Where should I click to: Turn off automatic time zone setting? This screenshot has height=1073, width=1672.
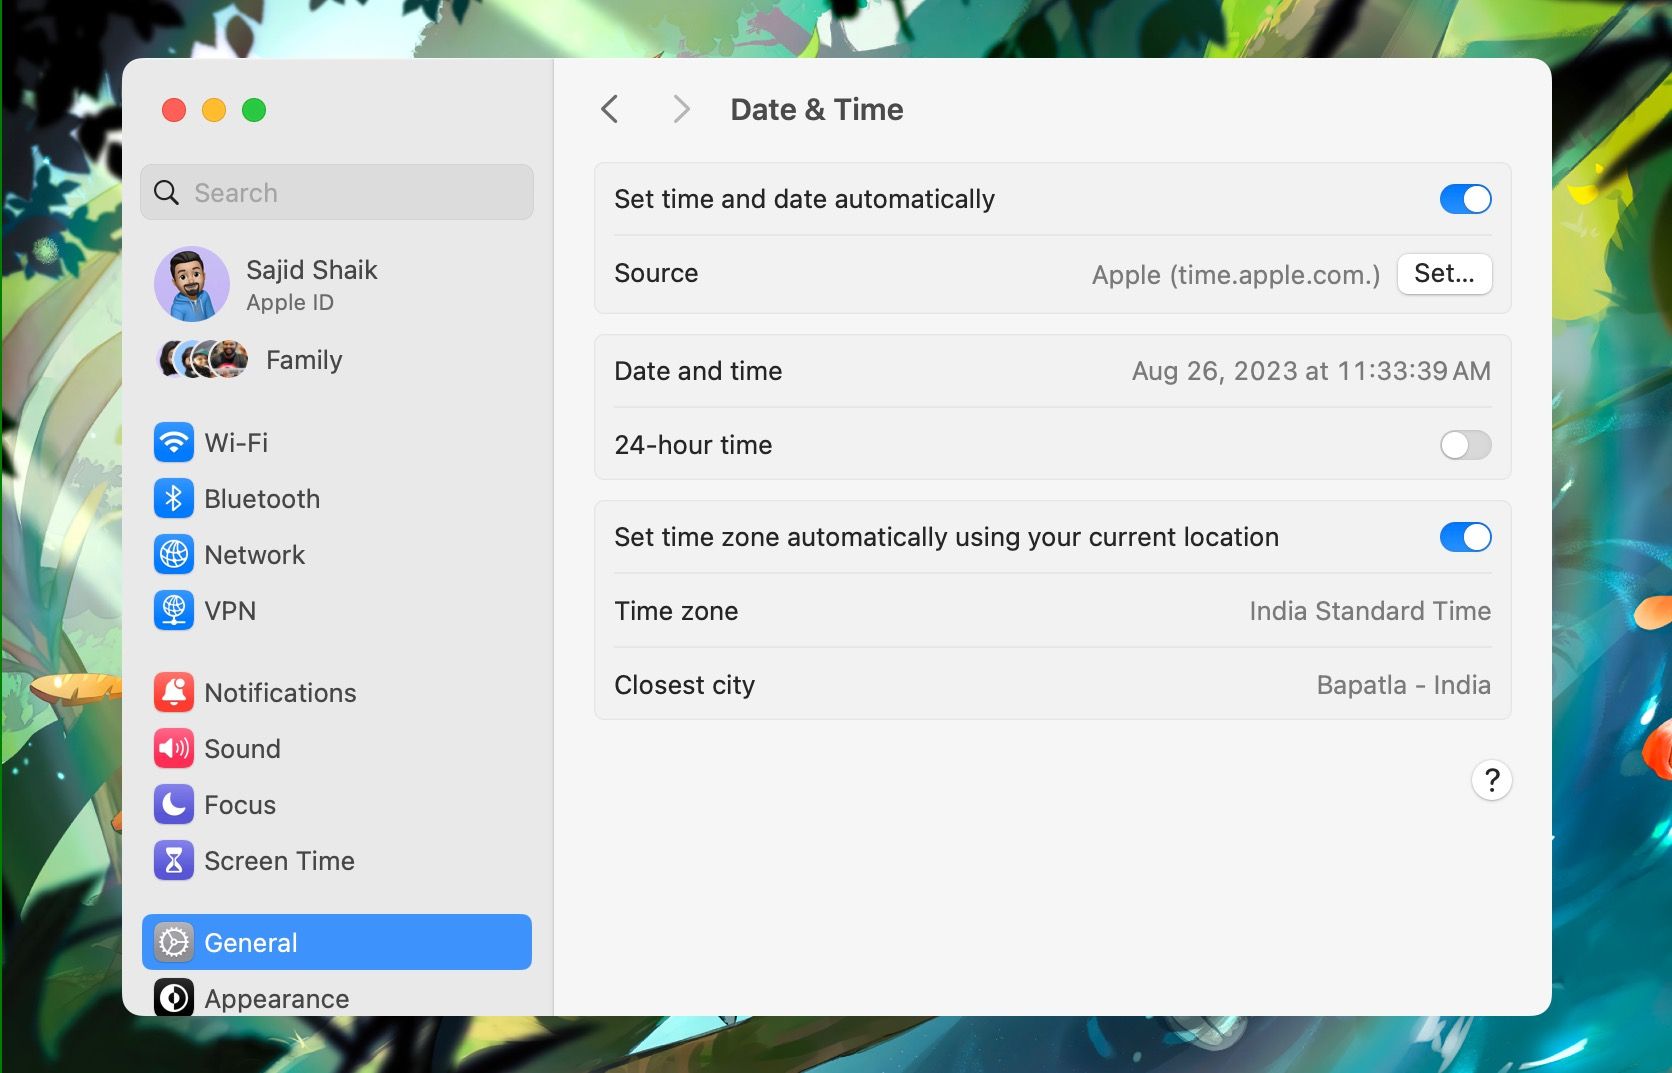click(x=1464, y=537)
